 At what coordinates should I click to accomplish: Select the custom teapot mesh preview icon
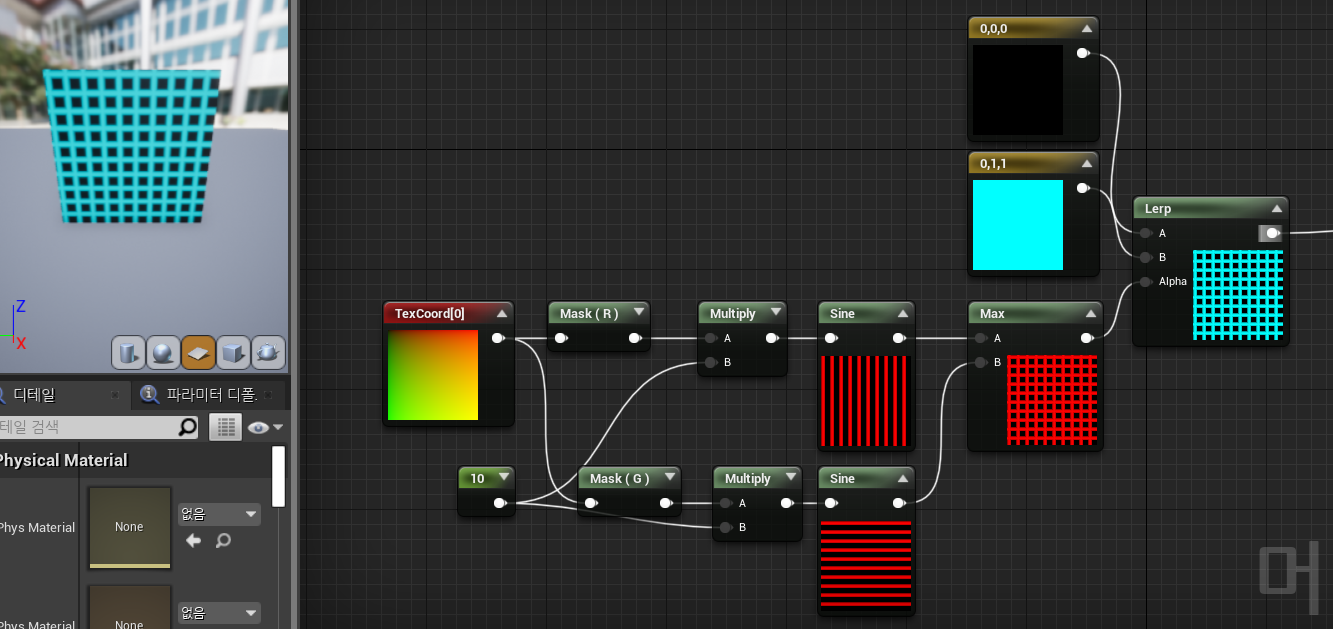pyautogui.click(x=268, y=353)
